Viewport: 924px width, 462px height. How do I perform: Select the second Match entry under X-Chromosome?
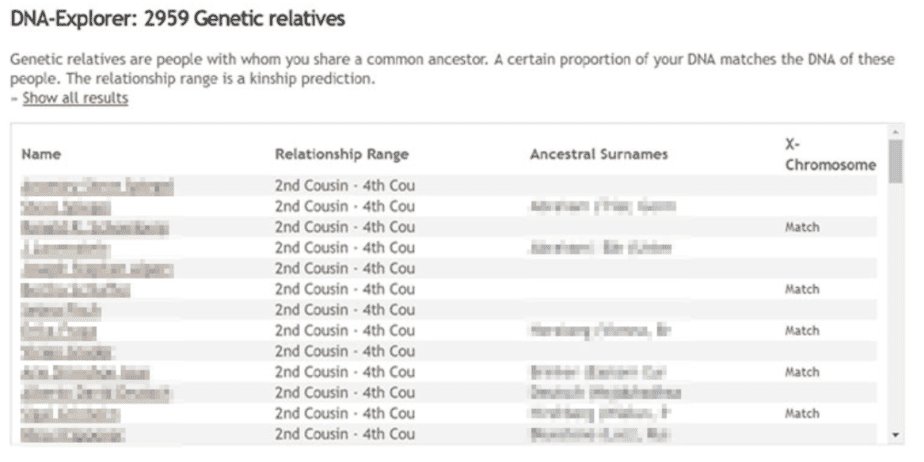coord(802,289)
